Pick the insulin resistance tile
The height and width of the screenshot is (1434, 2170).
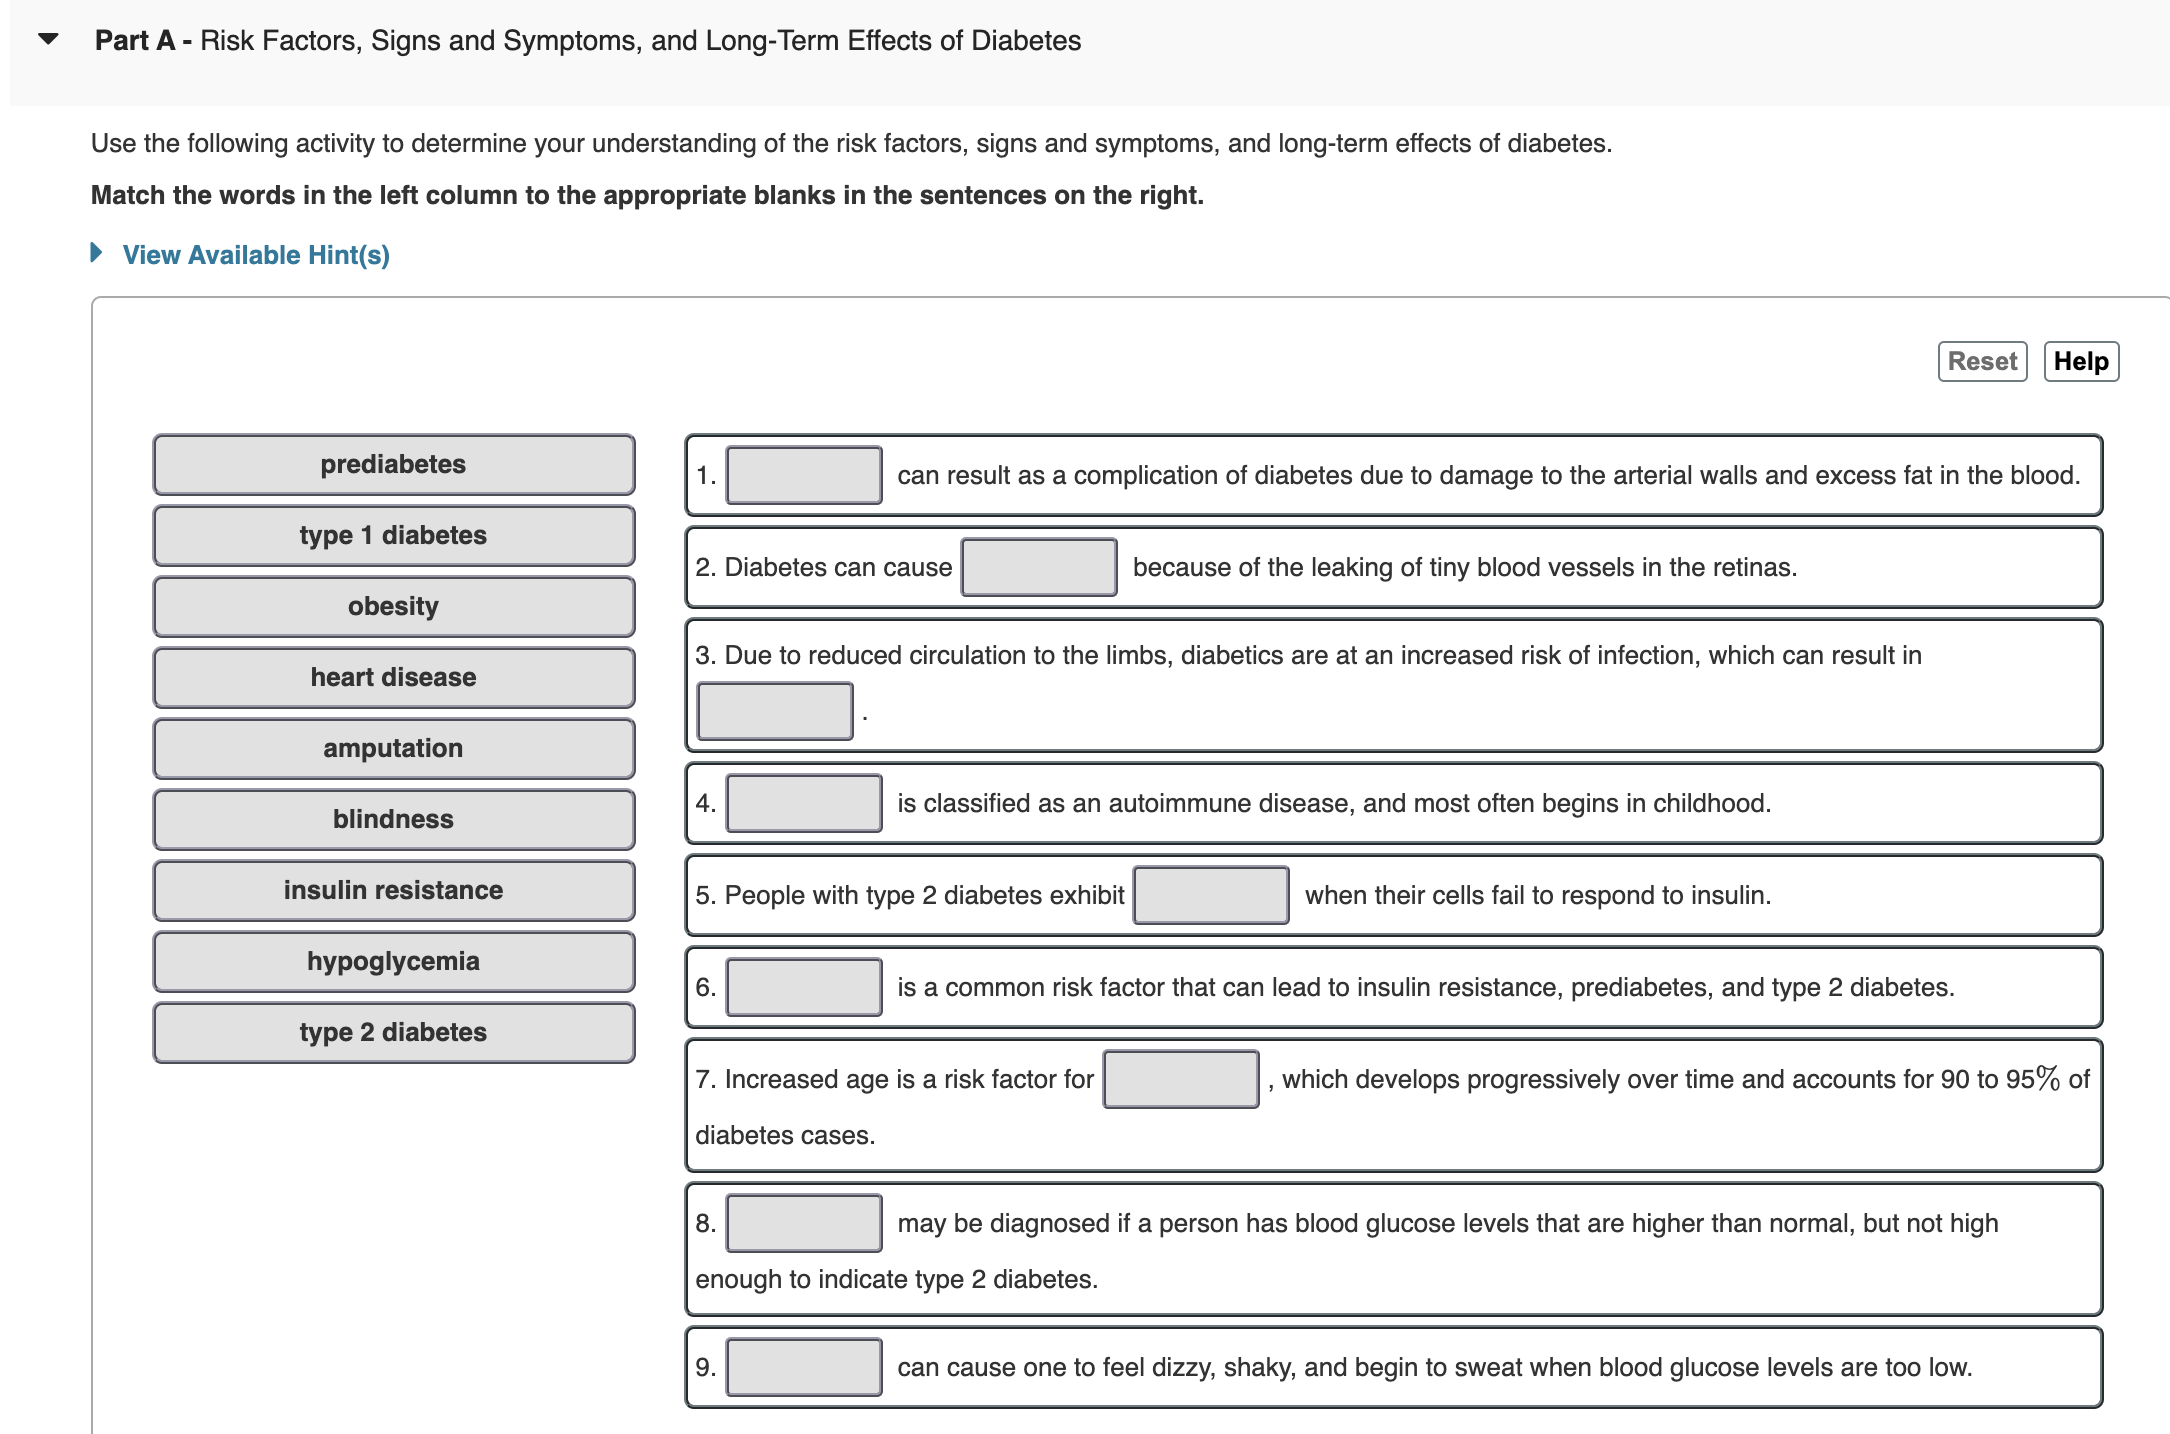[394, 891]
